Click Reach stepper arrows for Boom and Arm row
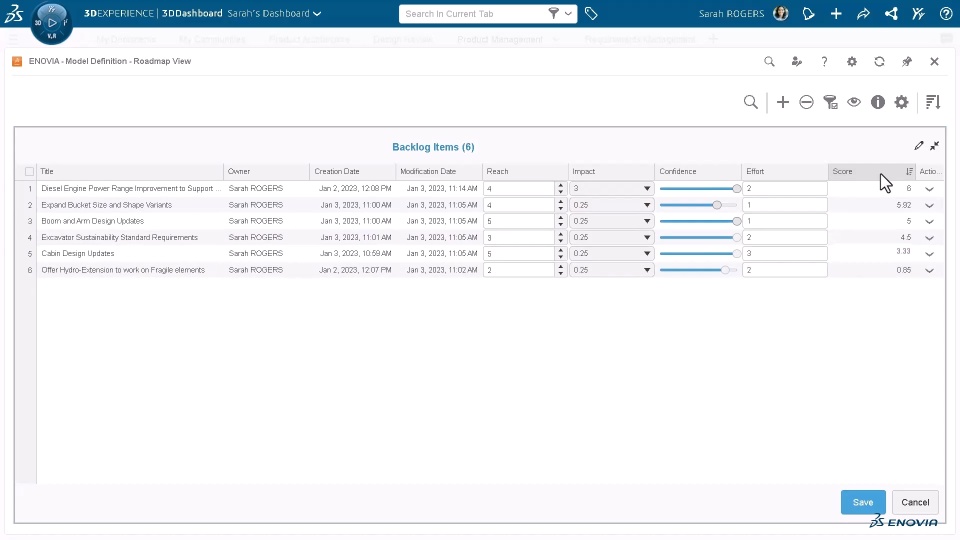 tap(560, 221)
